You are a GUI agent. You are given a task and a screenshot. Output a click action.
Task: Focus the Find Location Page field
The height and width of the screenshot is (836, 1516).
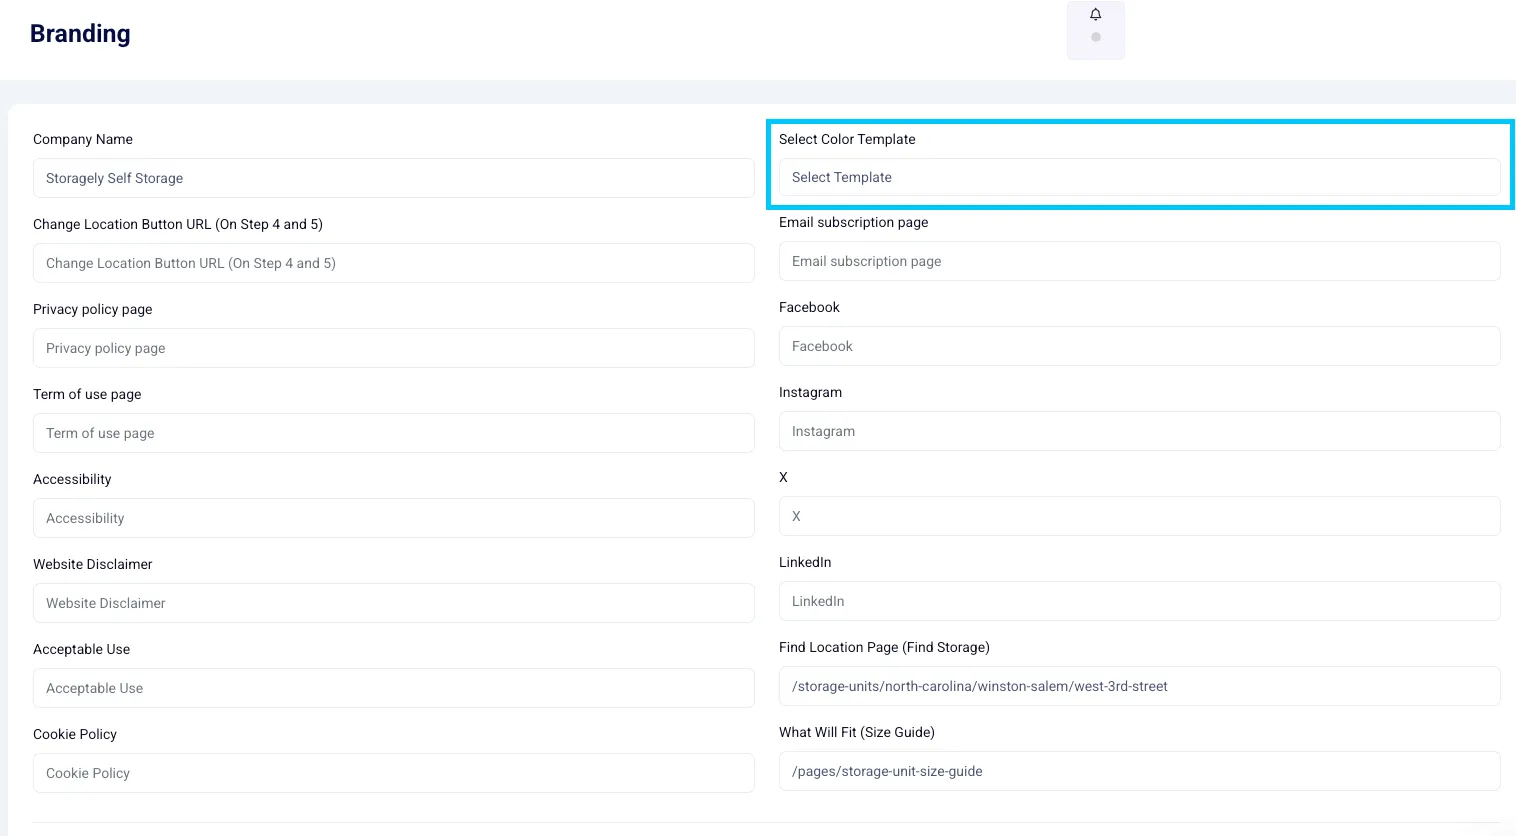pyautogui.click(x=1140, y=686)
